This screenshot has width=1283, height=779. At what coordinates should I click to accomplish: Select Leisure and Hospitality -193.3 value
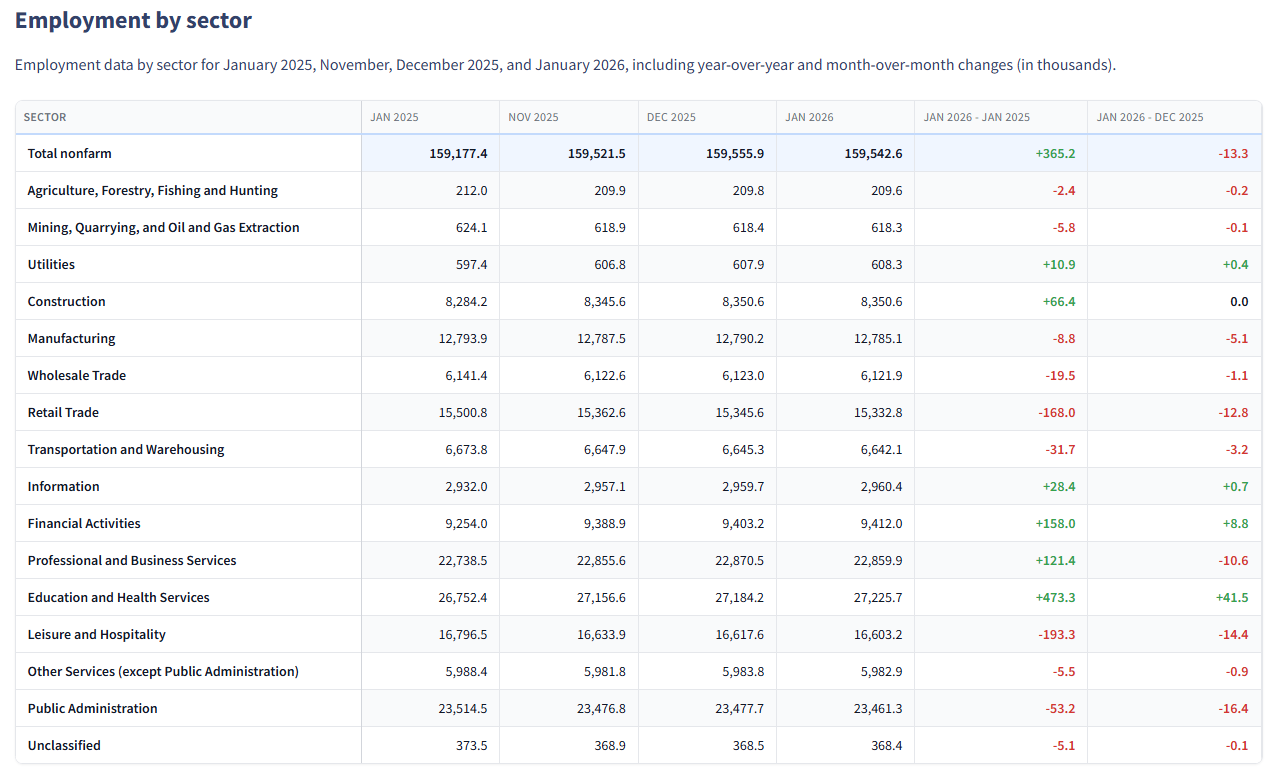pos(1056,635)
